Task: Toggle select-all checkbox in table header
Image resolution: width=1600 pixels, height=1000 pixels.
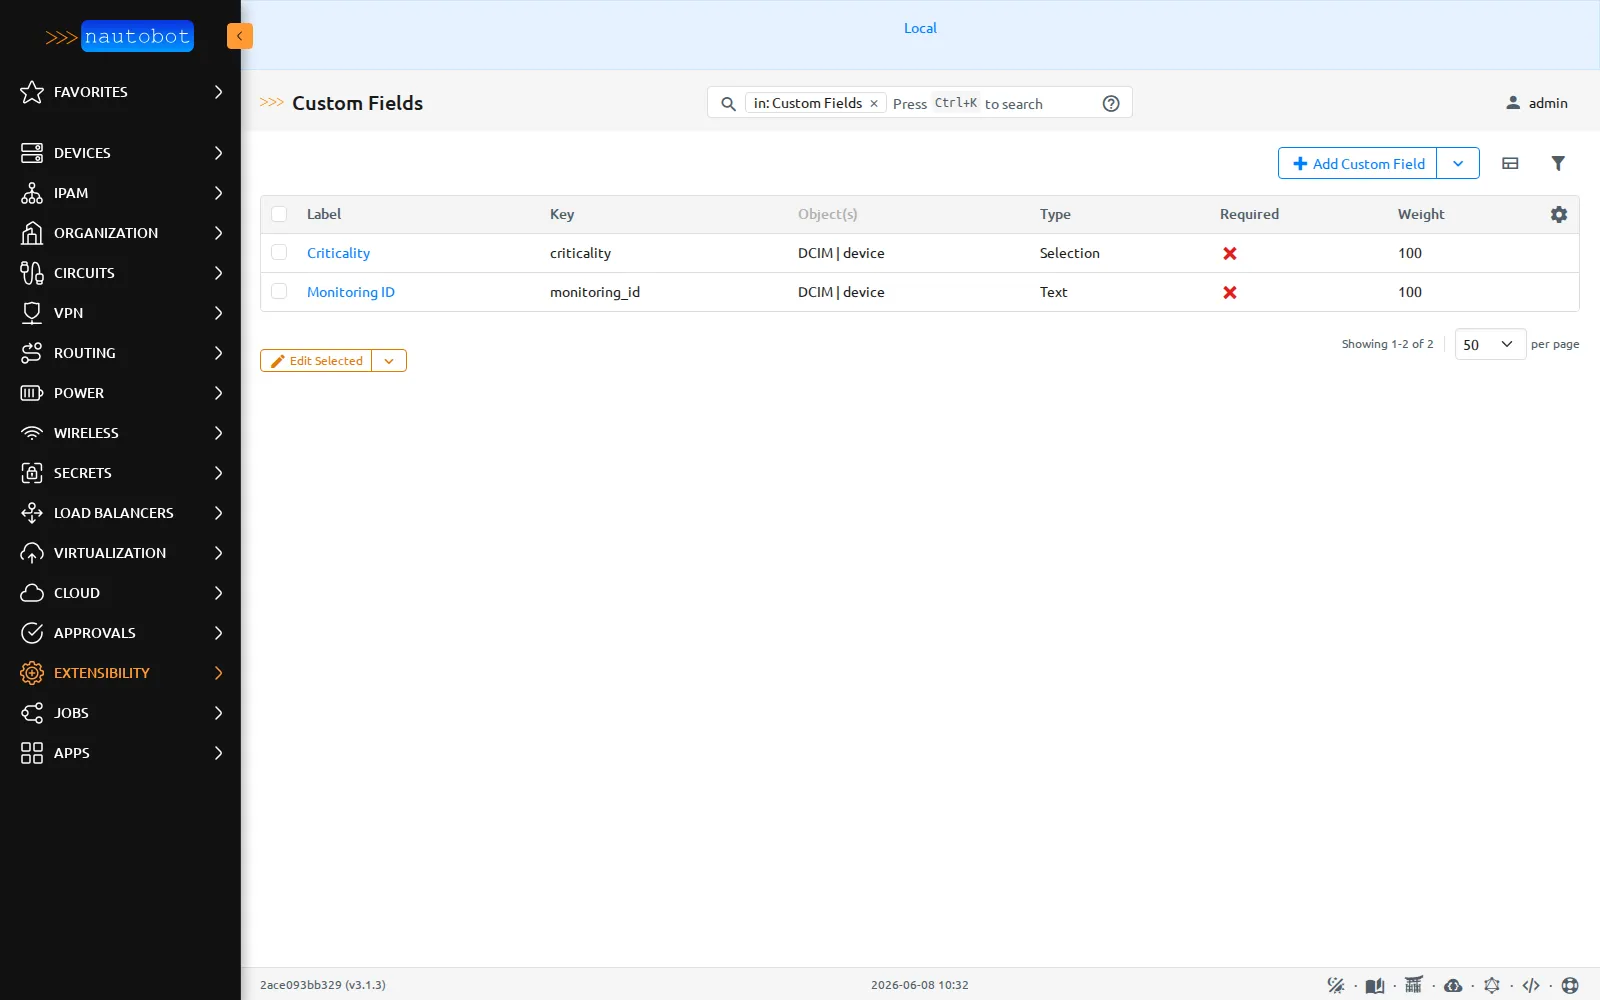Action: tap(279, 214)
